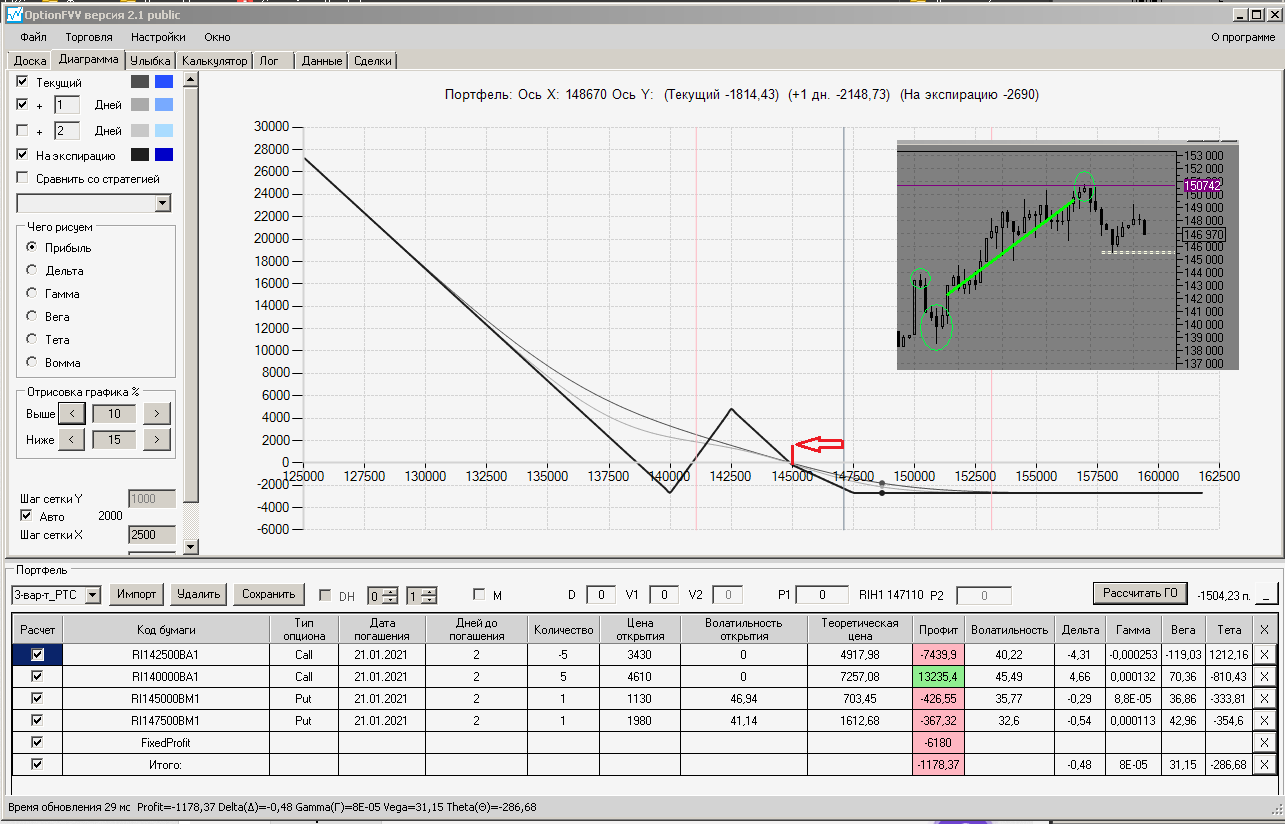Select the Дельта radio button
This screenshot has width=1285, height=824.
[33, 270]
